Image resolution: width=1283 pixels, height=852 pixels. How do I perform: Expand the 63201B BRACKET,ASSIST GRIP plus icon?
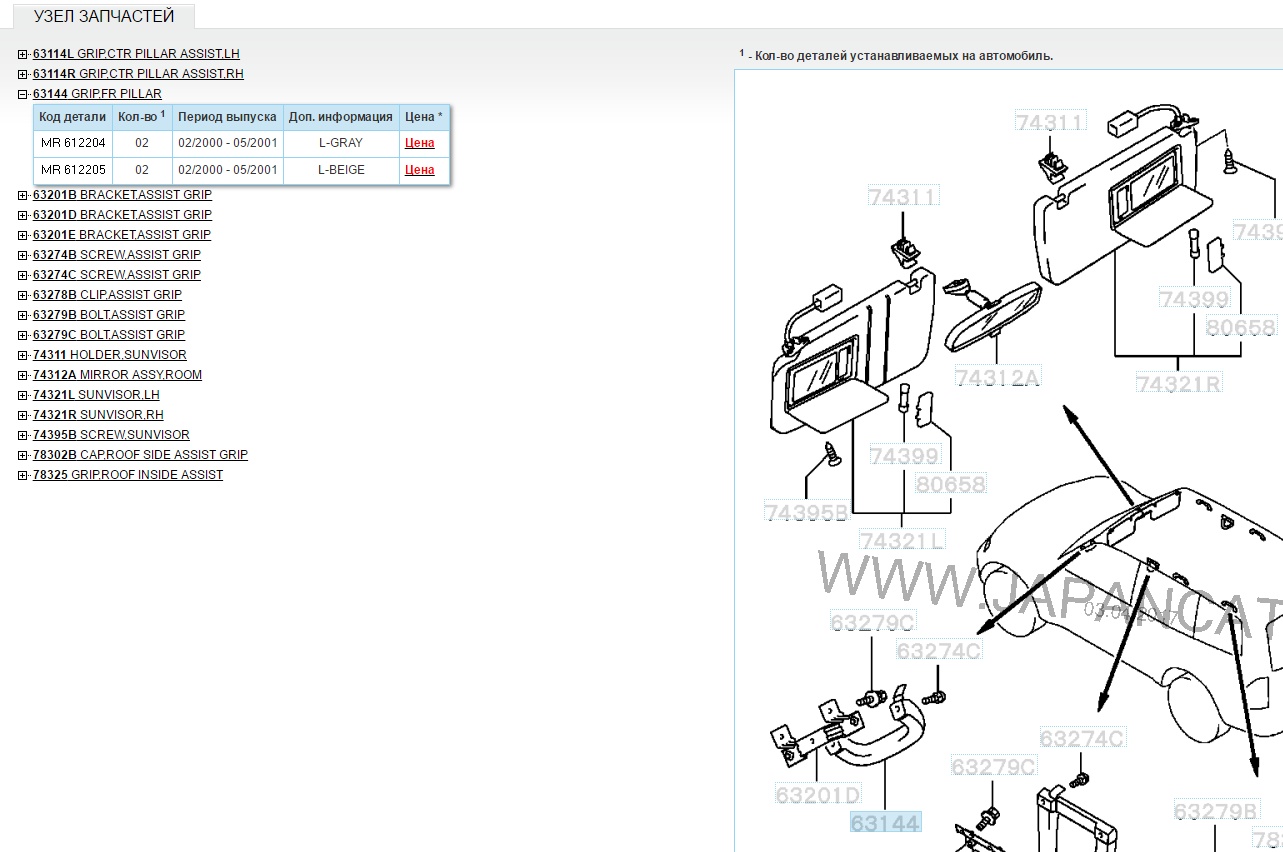(x=23, y=195)
